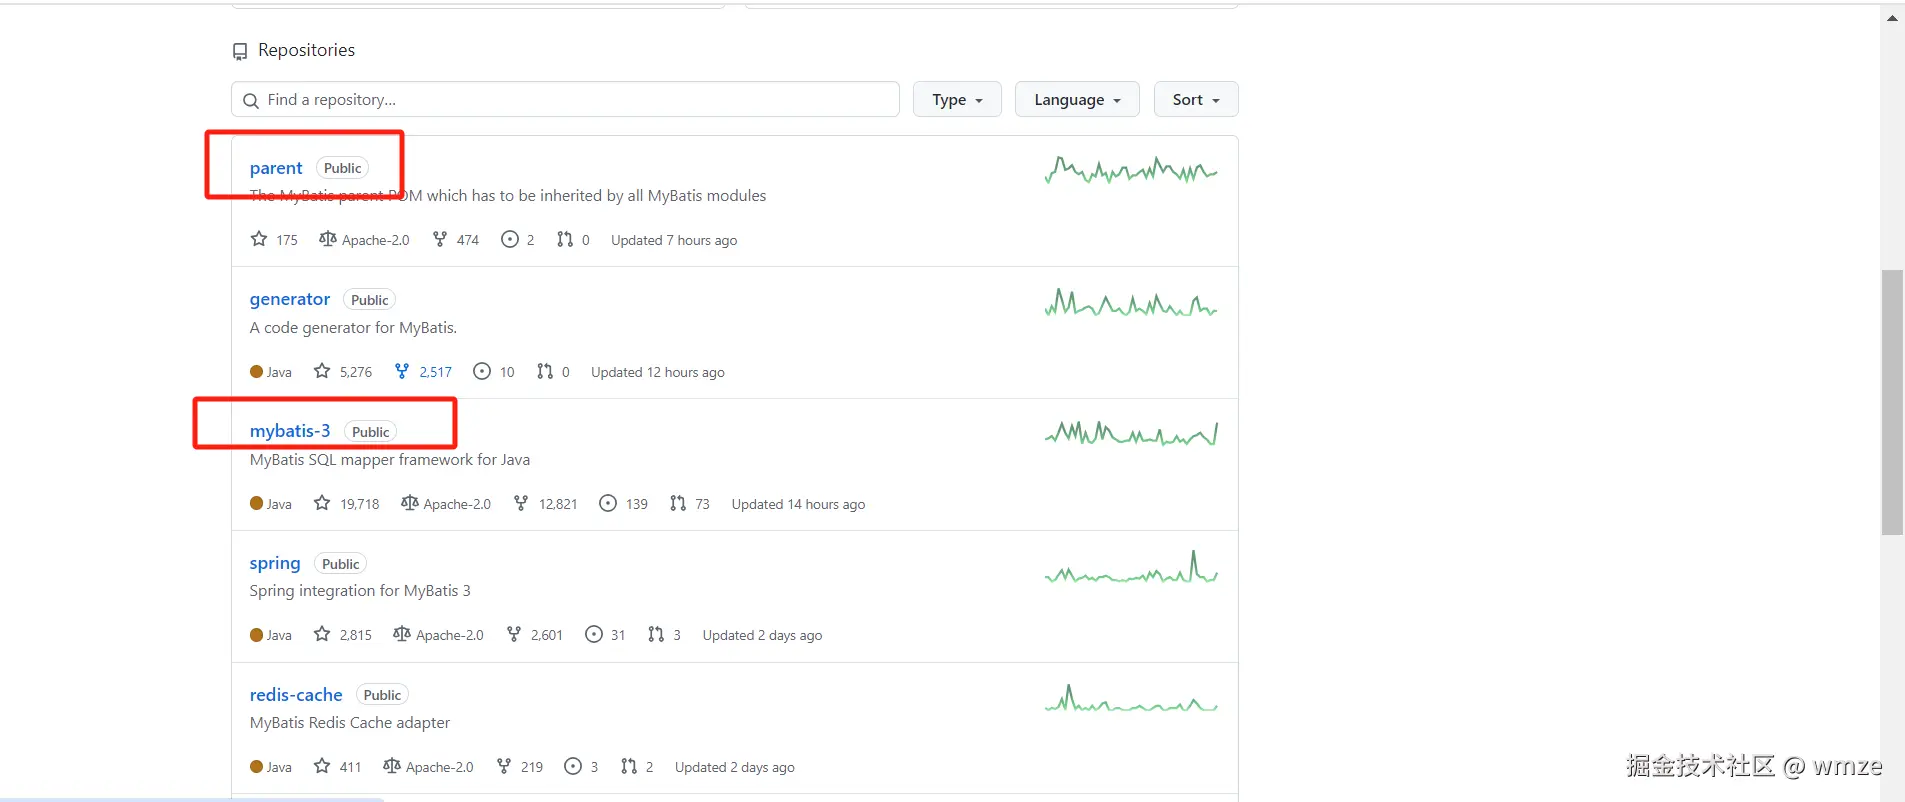Click the fork icon next to 474

point(440,239)
